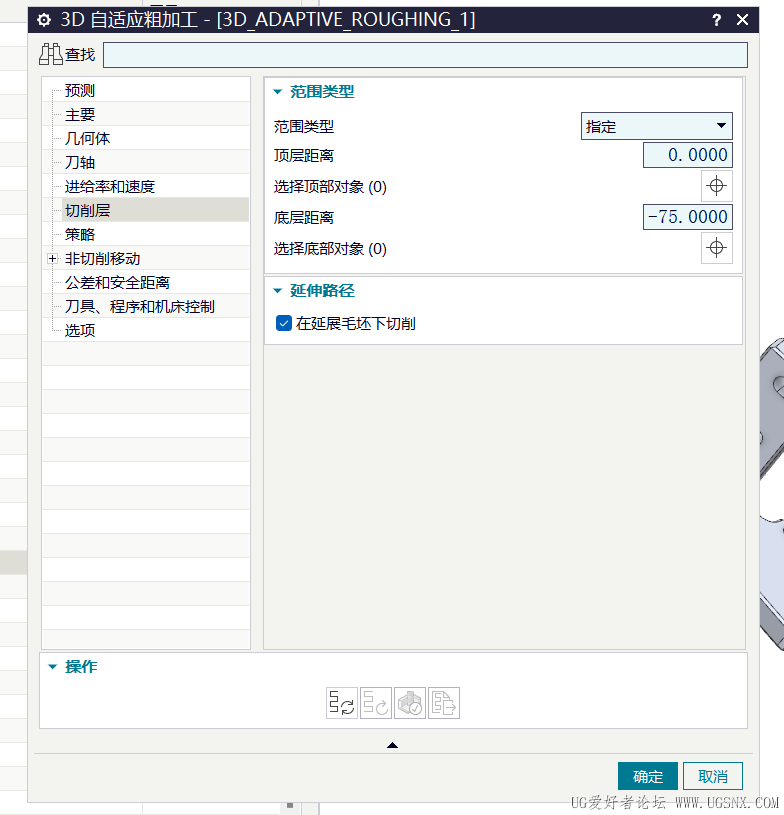This screenshot has height=815, width=784.
Task: Collapse the 延伸路径 section
Action: click(x=278, y=291)
